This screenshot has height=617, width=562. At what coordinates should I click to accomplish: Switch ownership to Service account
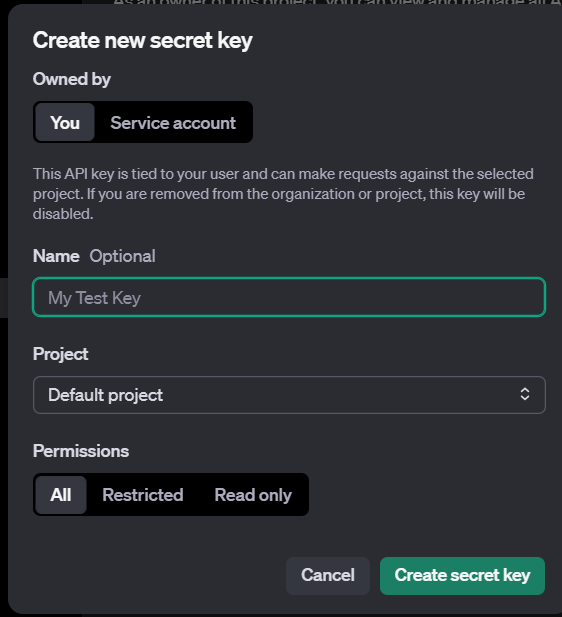173,122
